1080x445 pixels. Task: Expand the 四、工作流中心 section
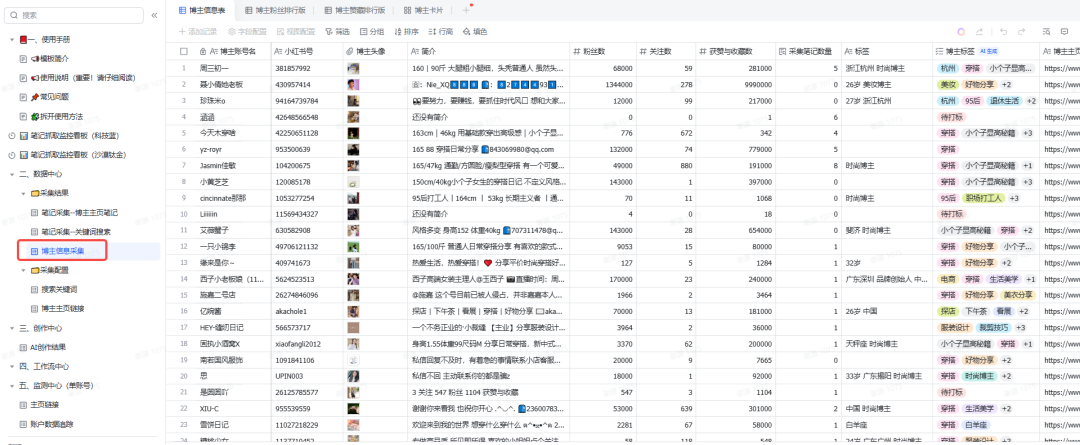tap(12, 366)
